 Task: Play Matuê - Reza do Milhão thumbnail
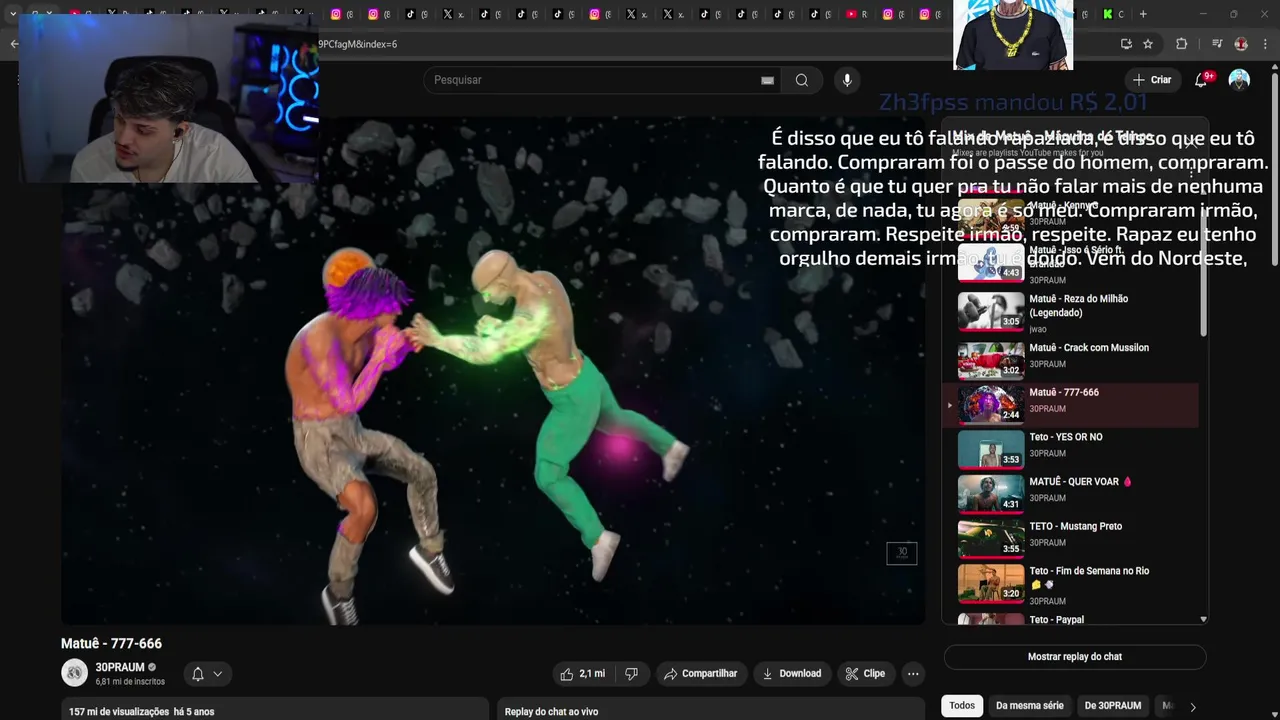[991, 312]
